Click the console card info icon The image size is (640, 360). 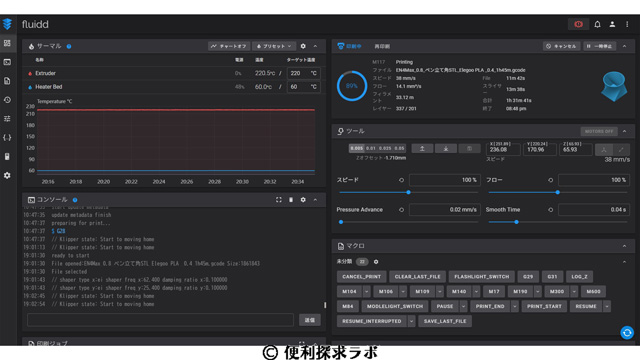(x=75, y=200)
